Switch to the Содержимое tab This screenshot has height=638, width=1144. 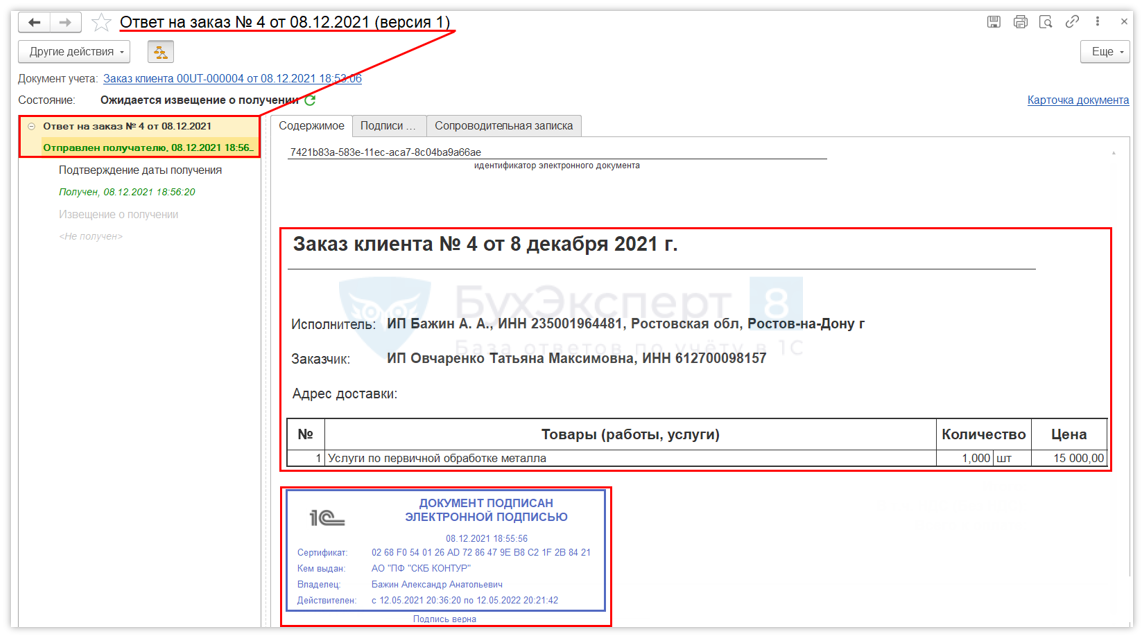tap(312, 126)
